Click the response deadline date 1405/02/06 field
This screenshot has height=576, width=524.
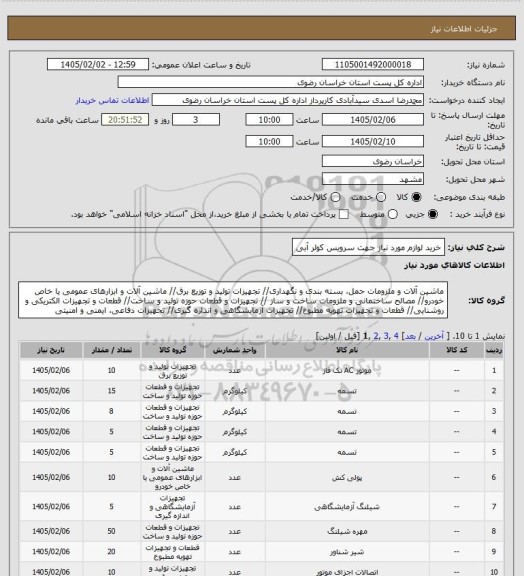[x=373, y=120]
